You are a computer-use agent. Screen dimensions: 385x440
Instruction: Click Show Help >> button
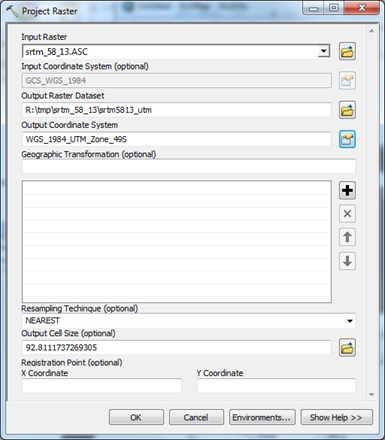(x=337, y=417)
